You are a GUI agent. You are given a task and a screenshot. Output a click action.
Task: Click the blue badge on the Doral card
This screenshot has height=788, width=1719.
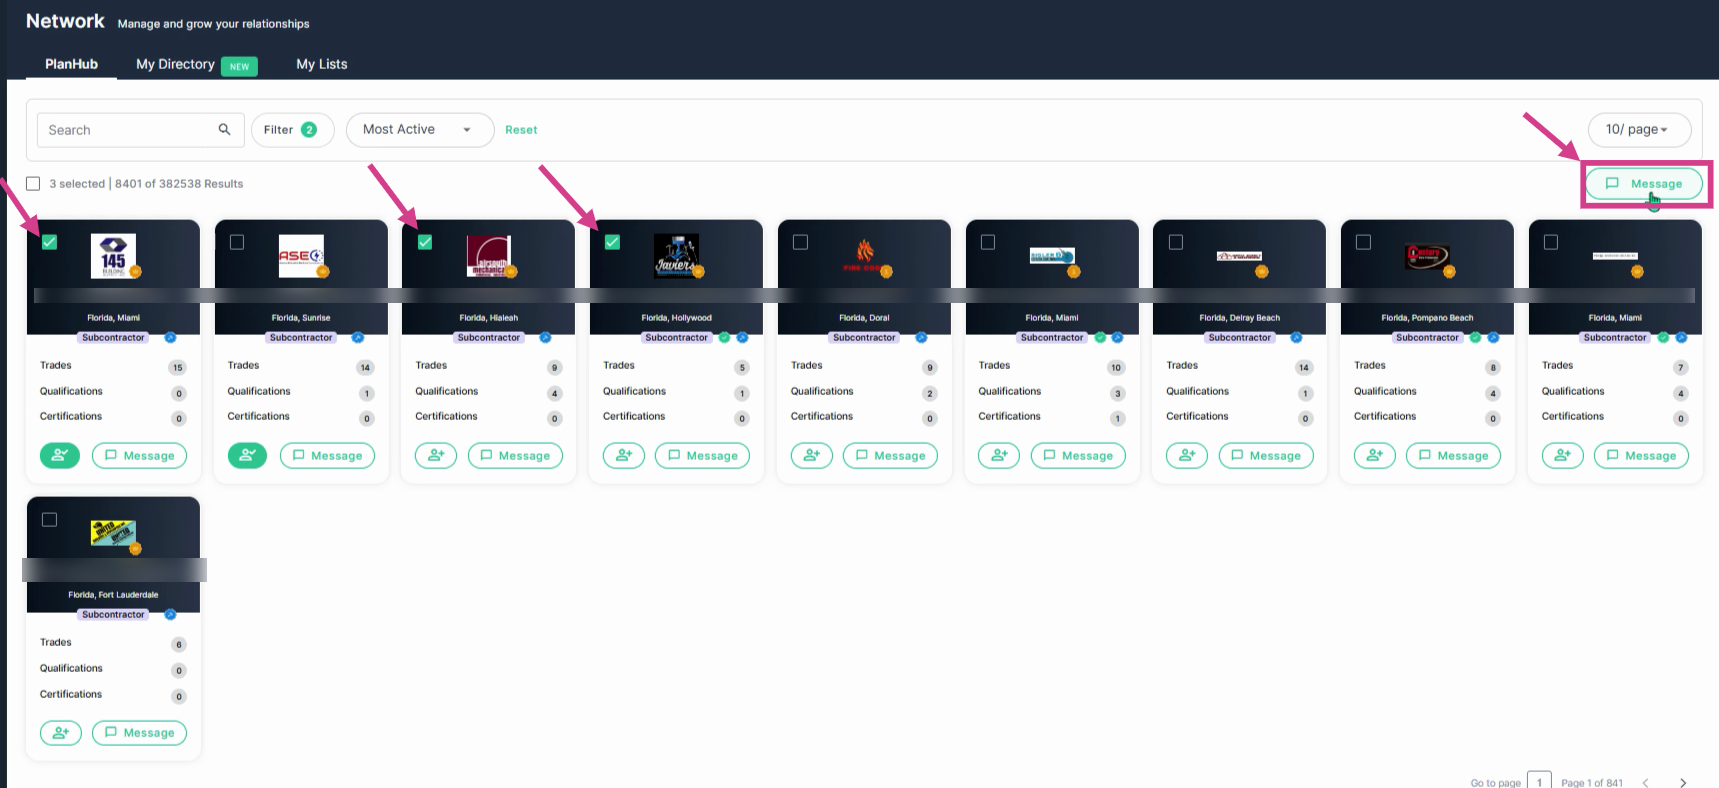pos(921,337)
